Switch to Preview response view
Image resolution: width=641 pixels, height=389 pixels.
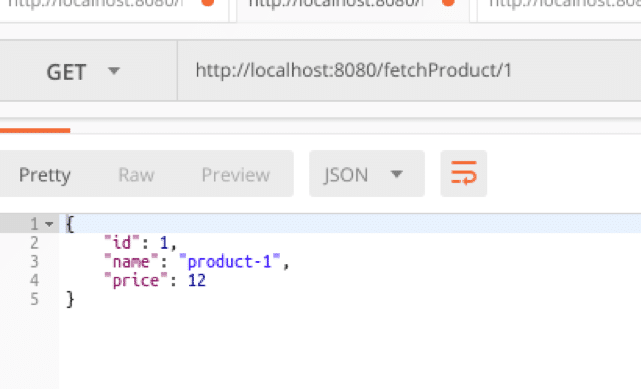point(235,175)
